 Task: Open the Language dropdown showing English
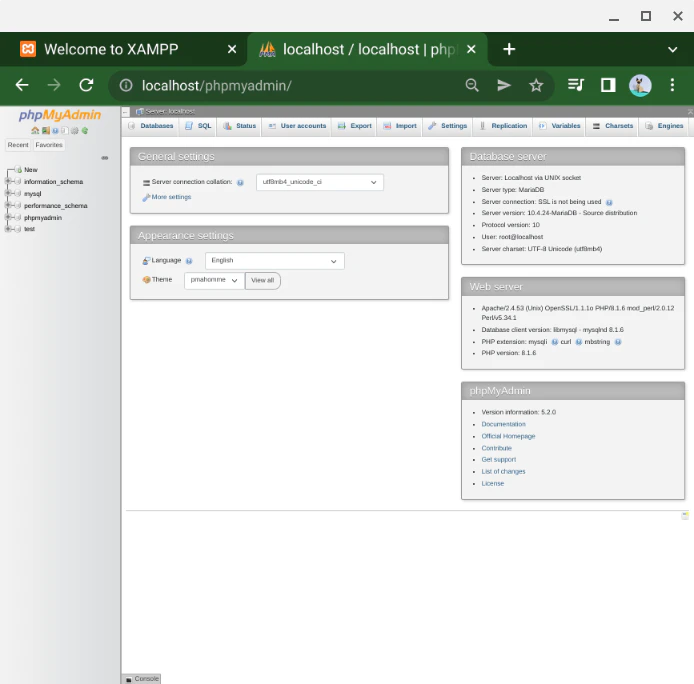274,261
